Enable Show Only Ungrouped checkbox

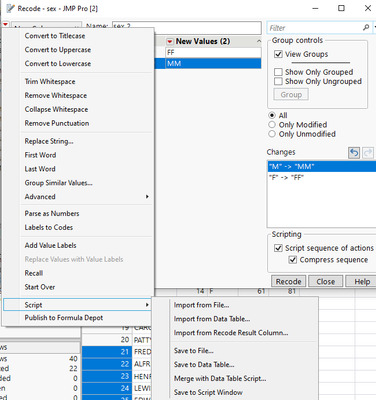278,81
